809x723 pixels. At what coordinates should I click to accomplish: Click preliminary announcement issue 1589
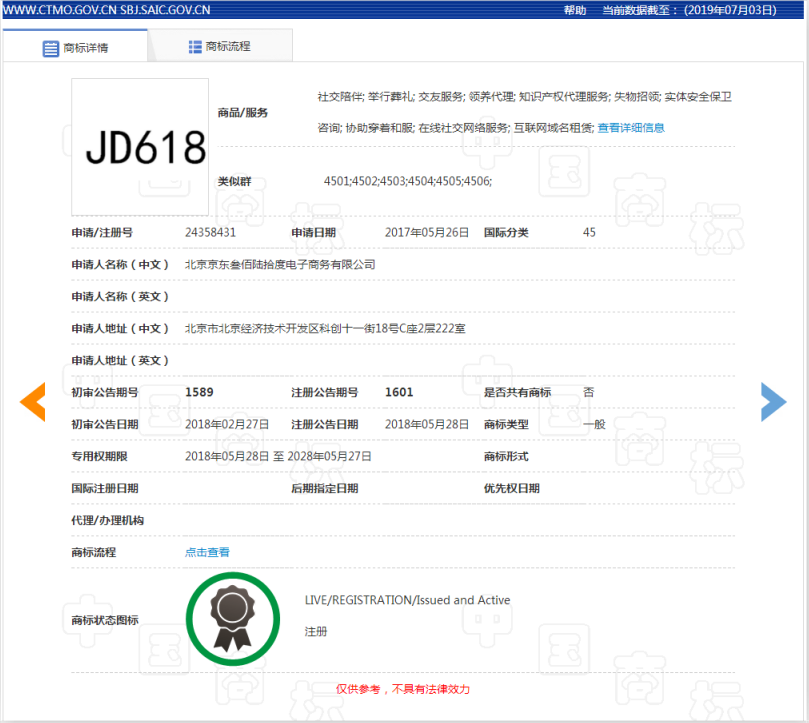point(199,393)
